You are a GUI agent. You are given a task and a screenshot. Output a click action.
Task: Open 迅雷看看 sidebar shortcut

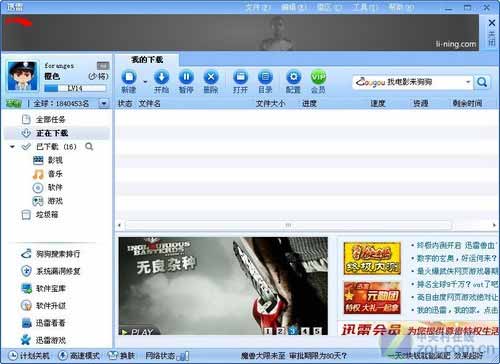click(x=43, y=323)
